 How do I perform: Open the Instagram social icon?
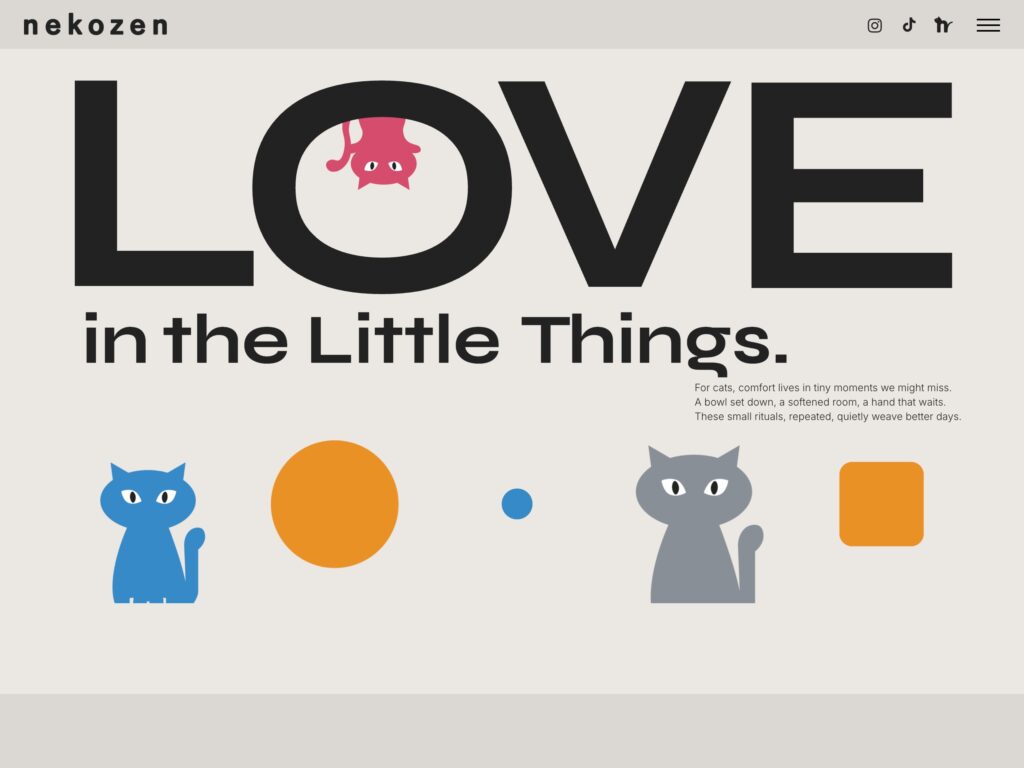click(874, 25)
